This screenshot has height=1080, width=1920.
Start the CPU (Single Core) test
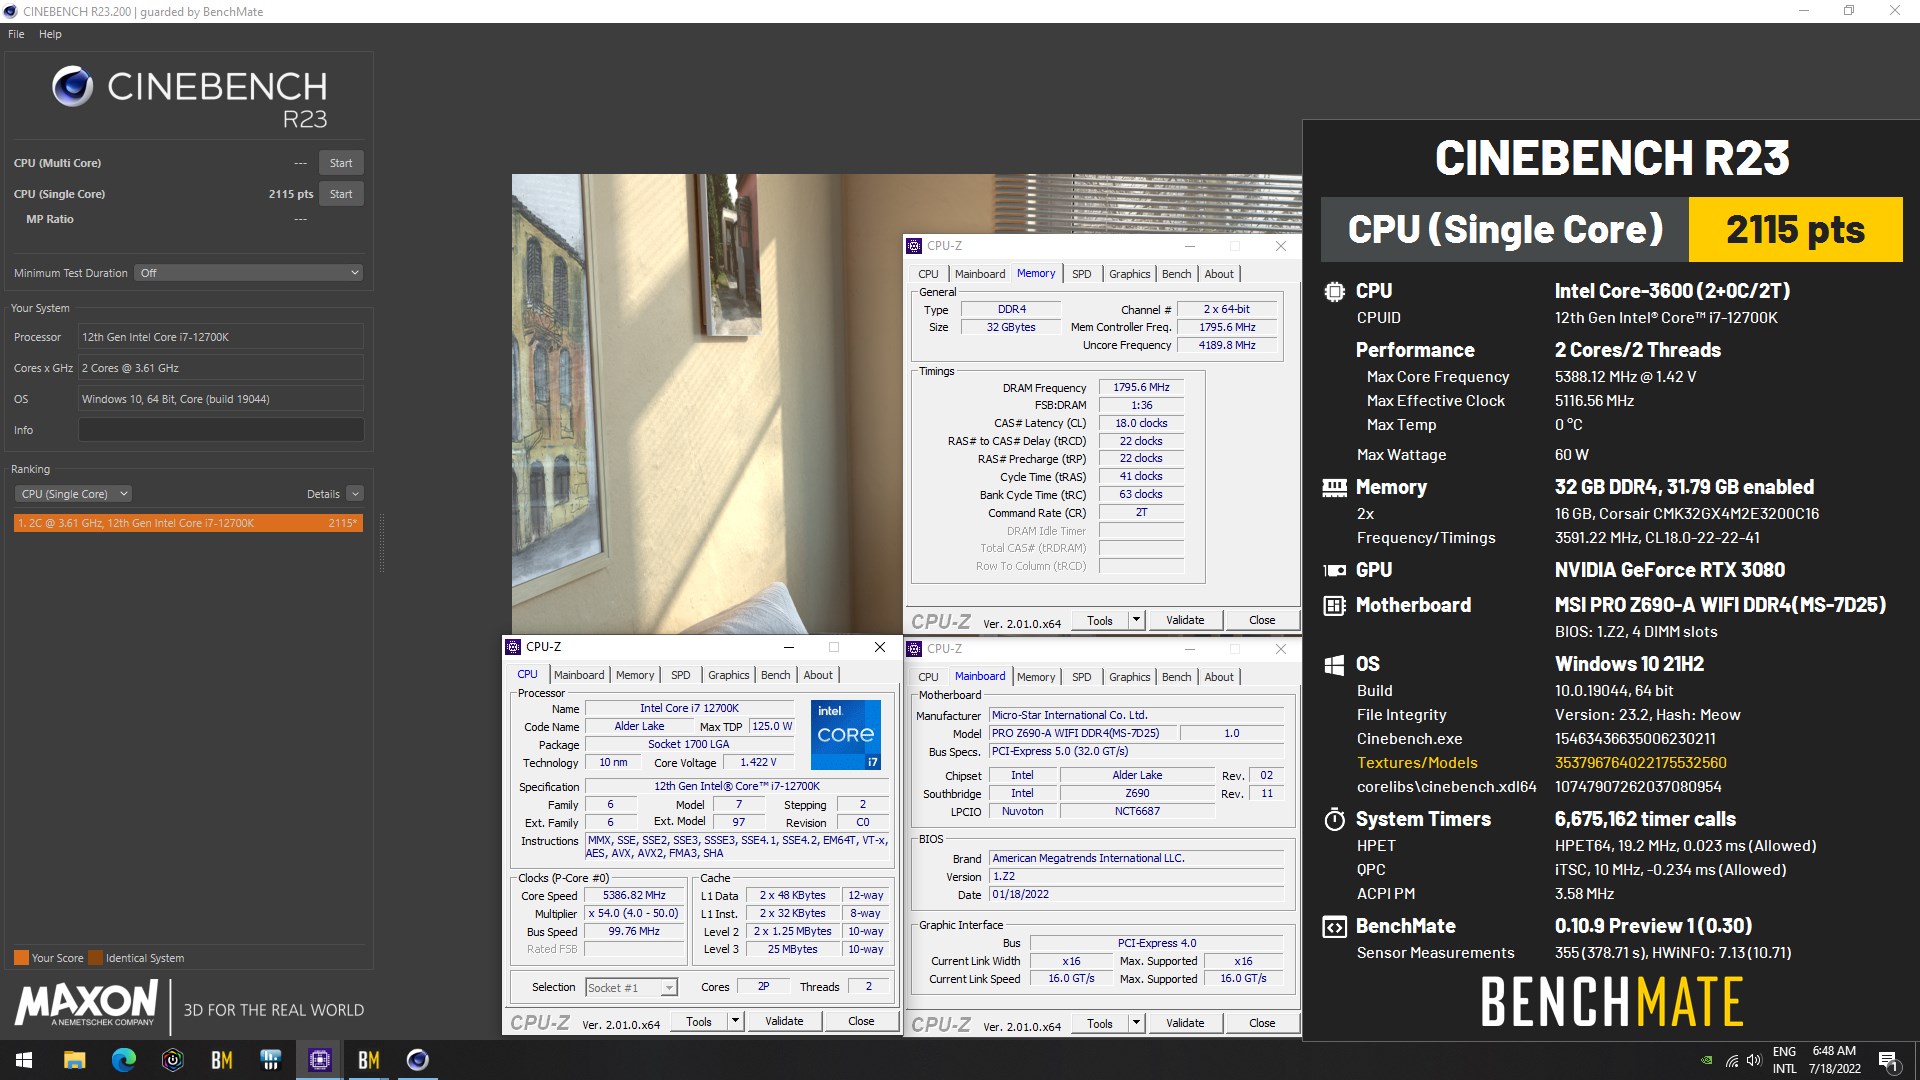(x=341, y=194)
